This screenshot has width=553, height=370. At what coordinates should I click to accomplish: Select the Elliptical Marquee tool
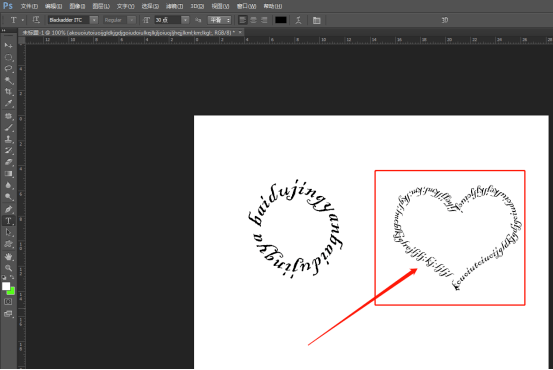click(8, 57)
